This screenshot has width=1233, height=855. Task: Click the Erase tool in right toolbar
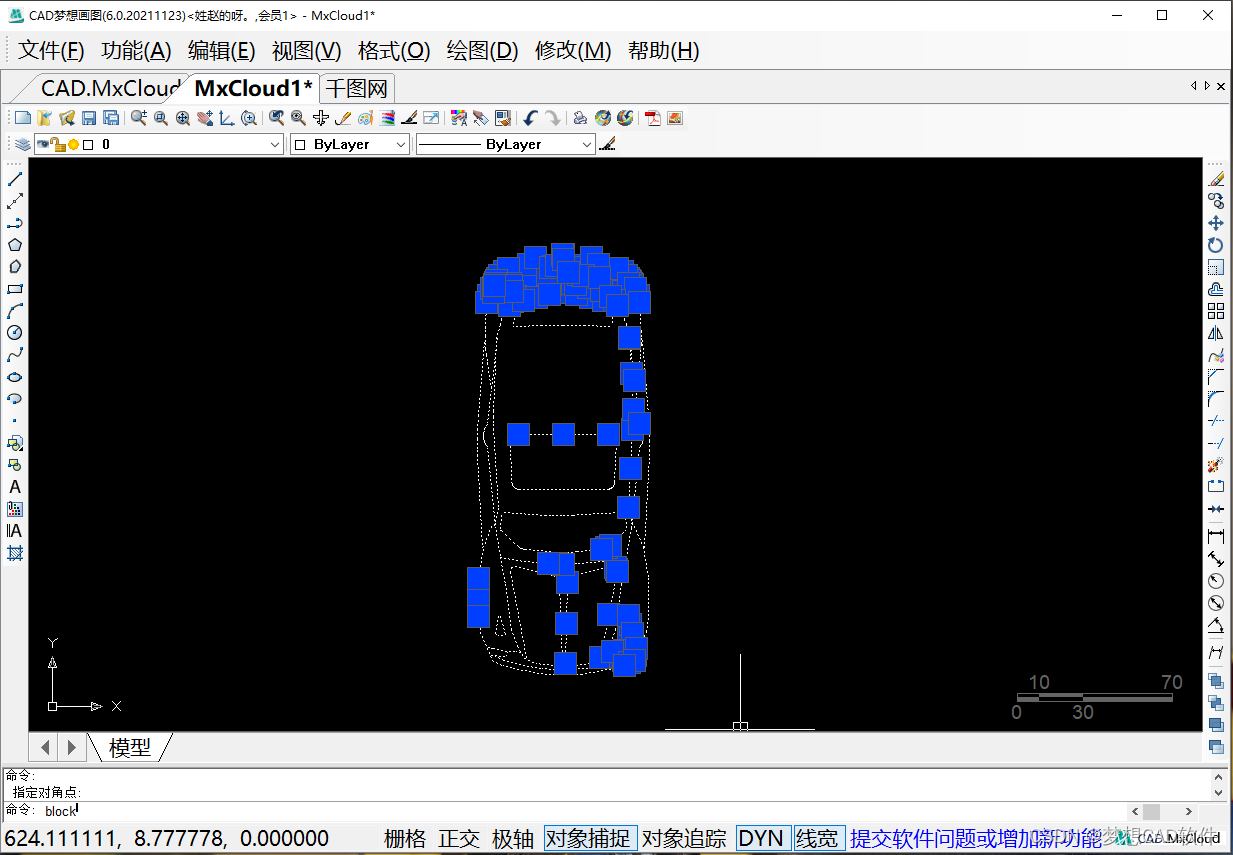1216,179
